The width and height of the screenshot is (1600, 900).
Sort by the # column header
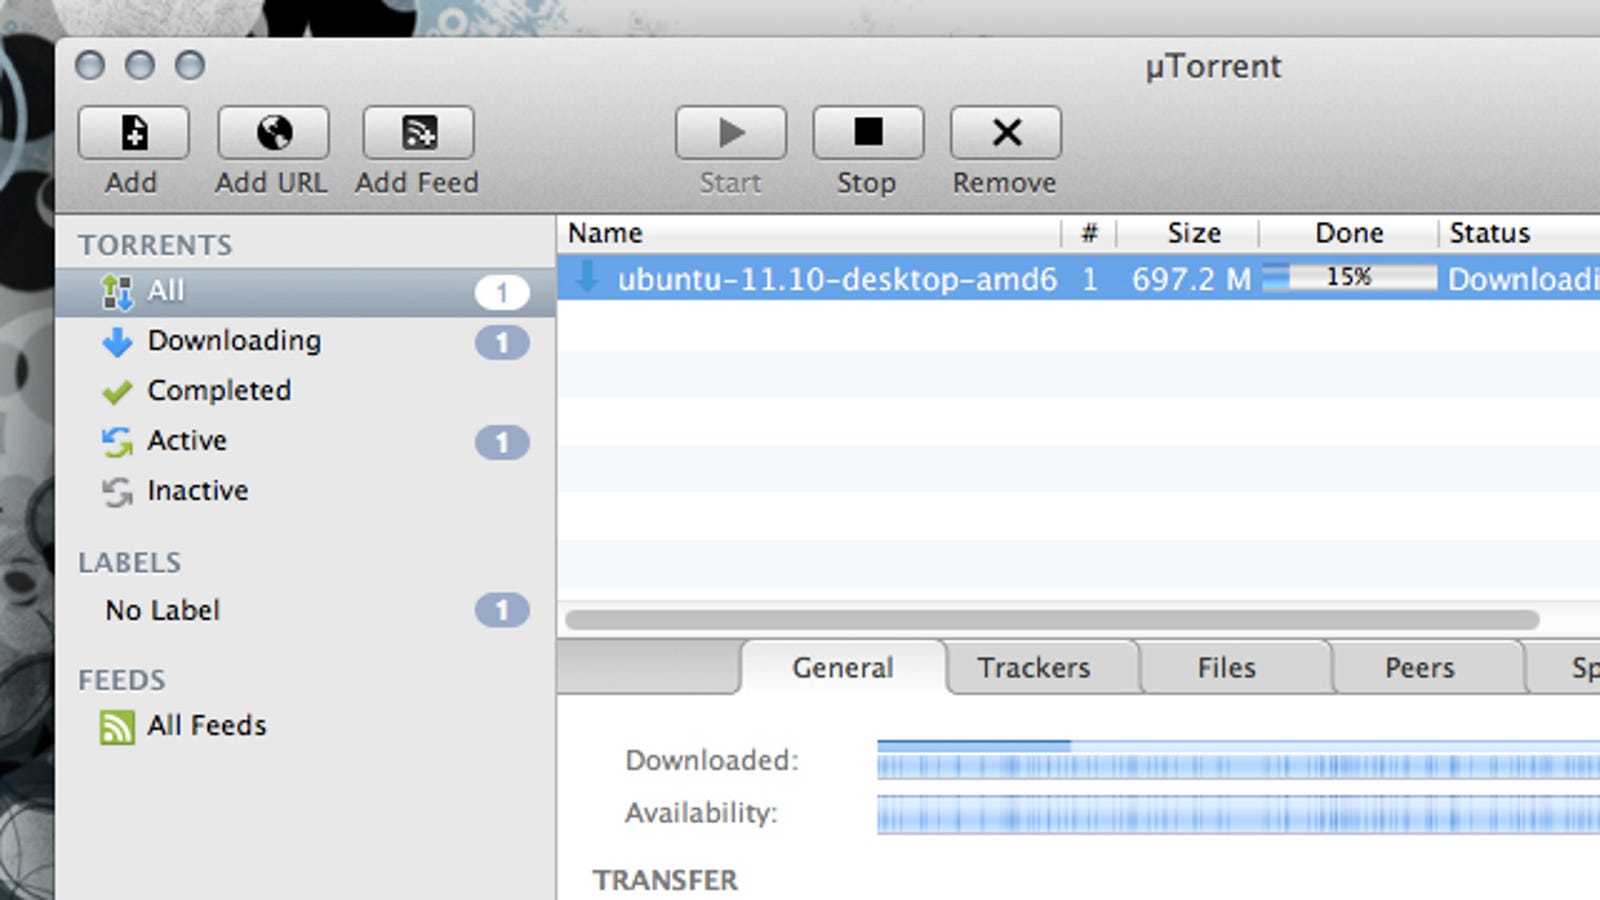1089,233
